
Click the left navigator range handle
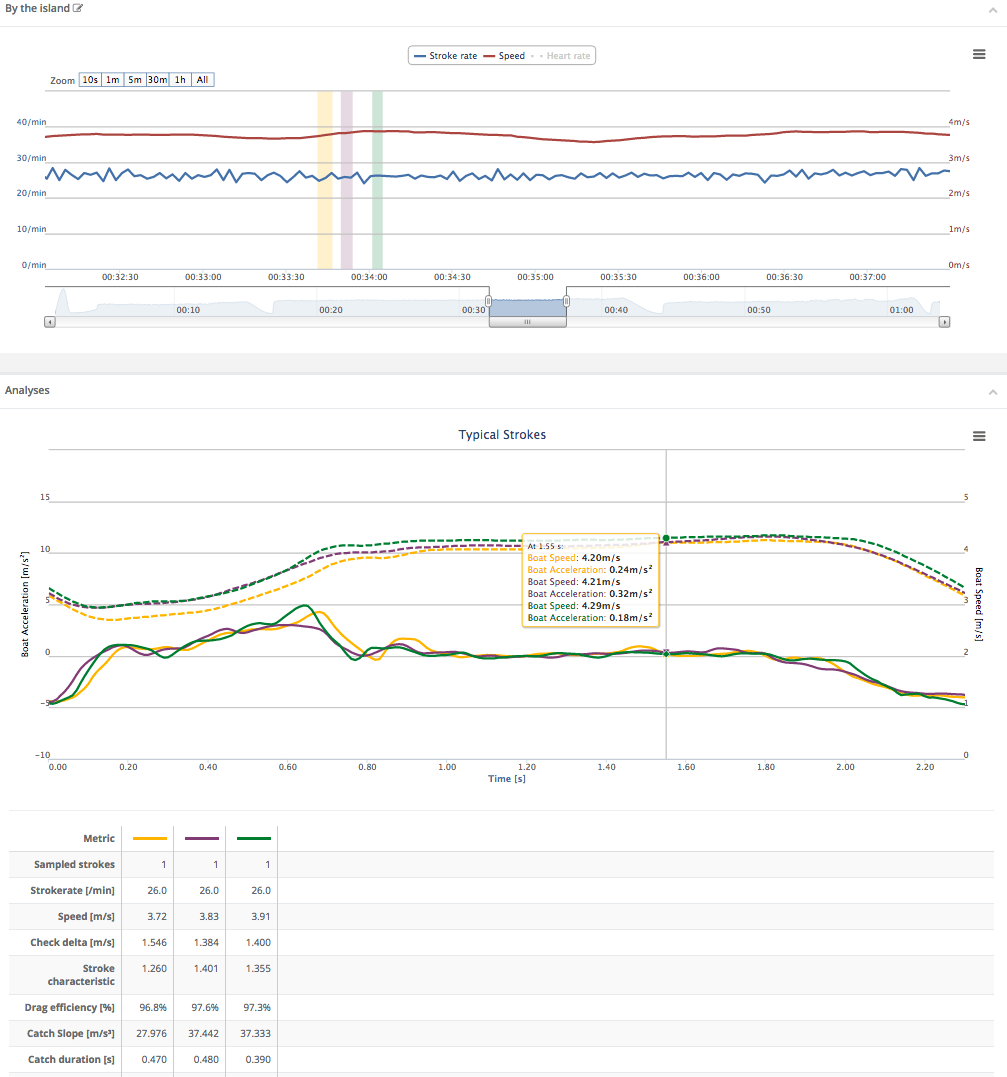pyautogui.click(x=489, y=301)
